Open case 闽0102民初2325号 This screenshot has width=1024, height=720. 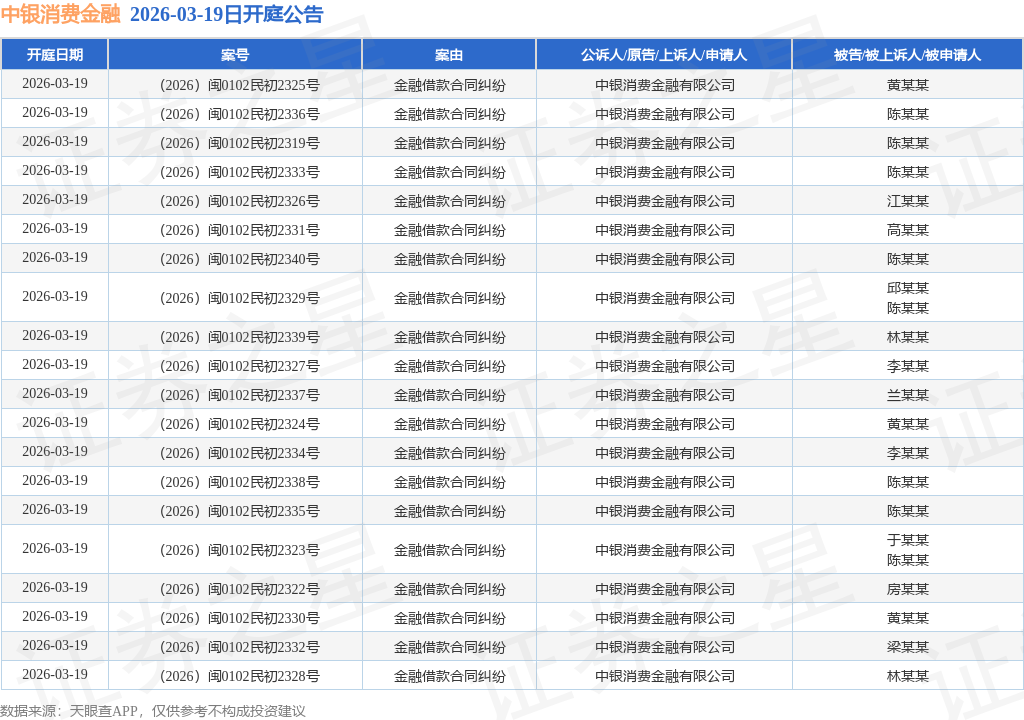tap(240, 86)
